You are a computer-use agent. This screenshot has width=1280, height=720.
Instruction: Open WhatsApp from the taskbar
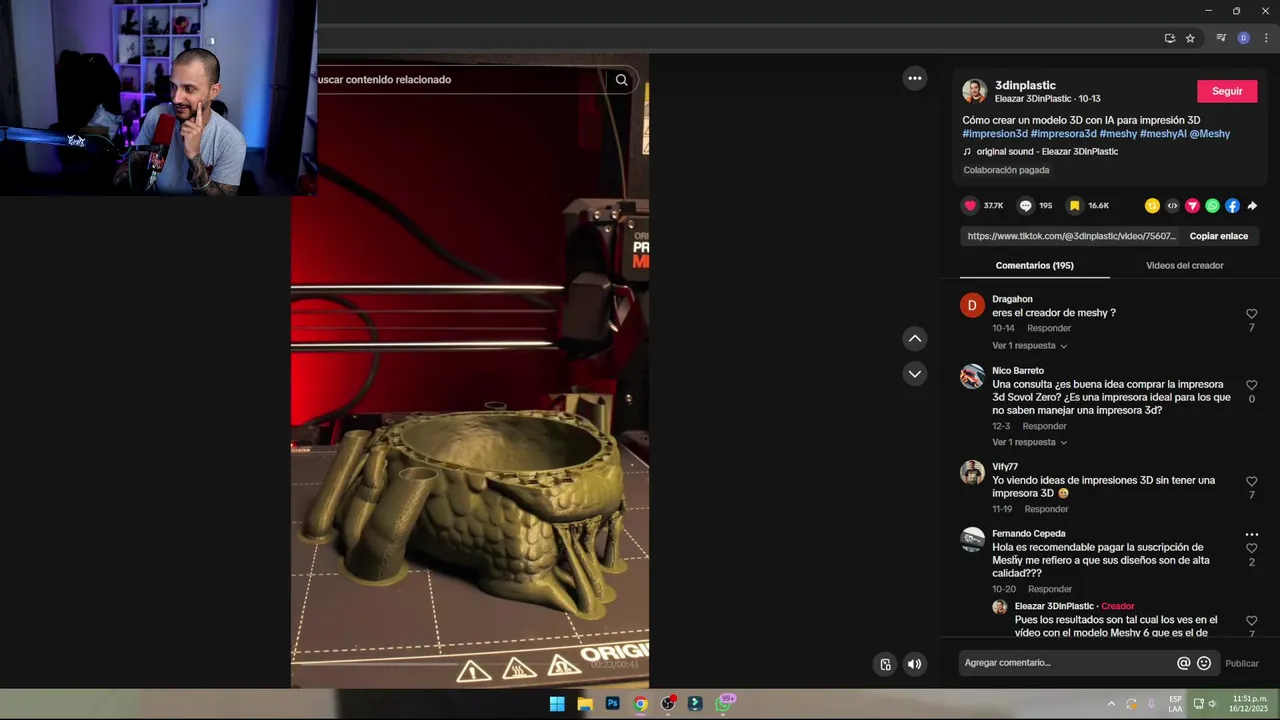tap(724, 704)
